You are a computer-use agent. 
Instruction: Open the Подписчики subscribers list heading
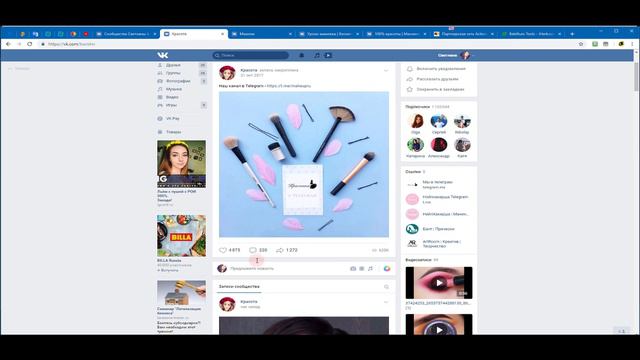[418, 107]
